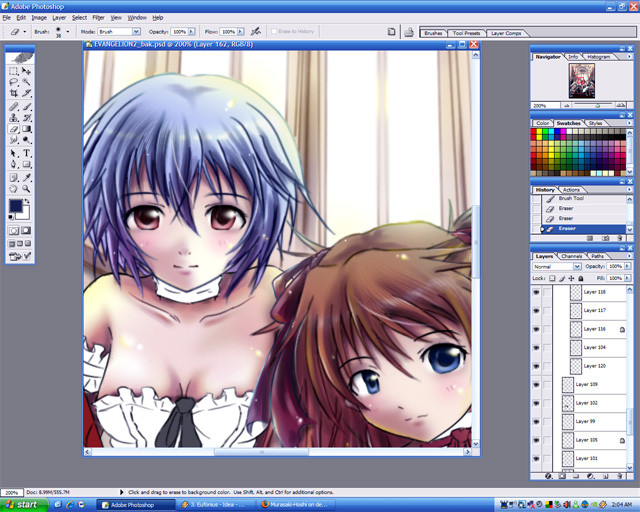640x512 pixels.
Task: Hide Layer 99 via eye icon
Action: [536, 421]
